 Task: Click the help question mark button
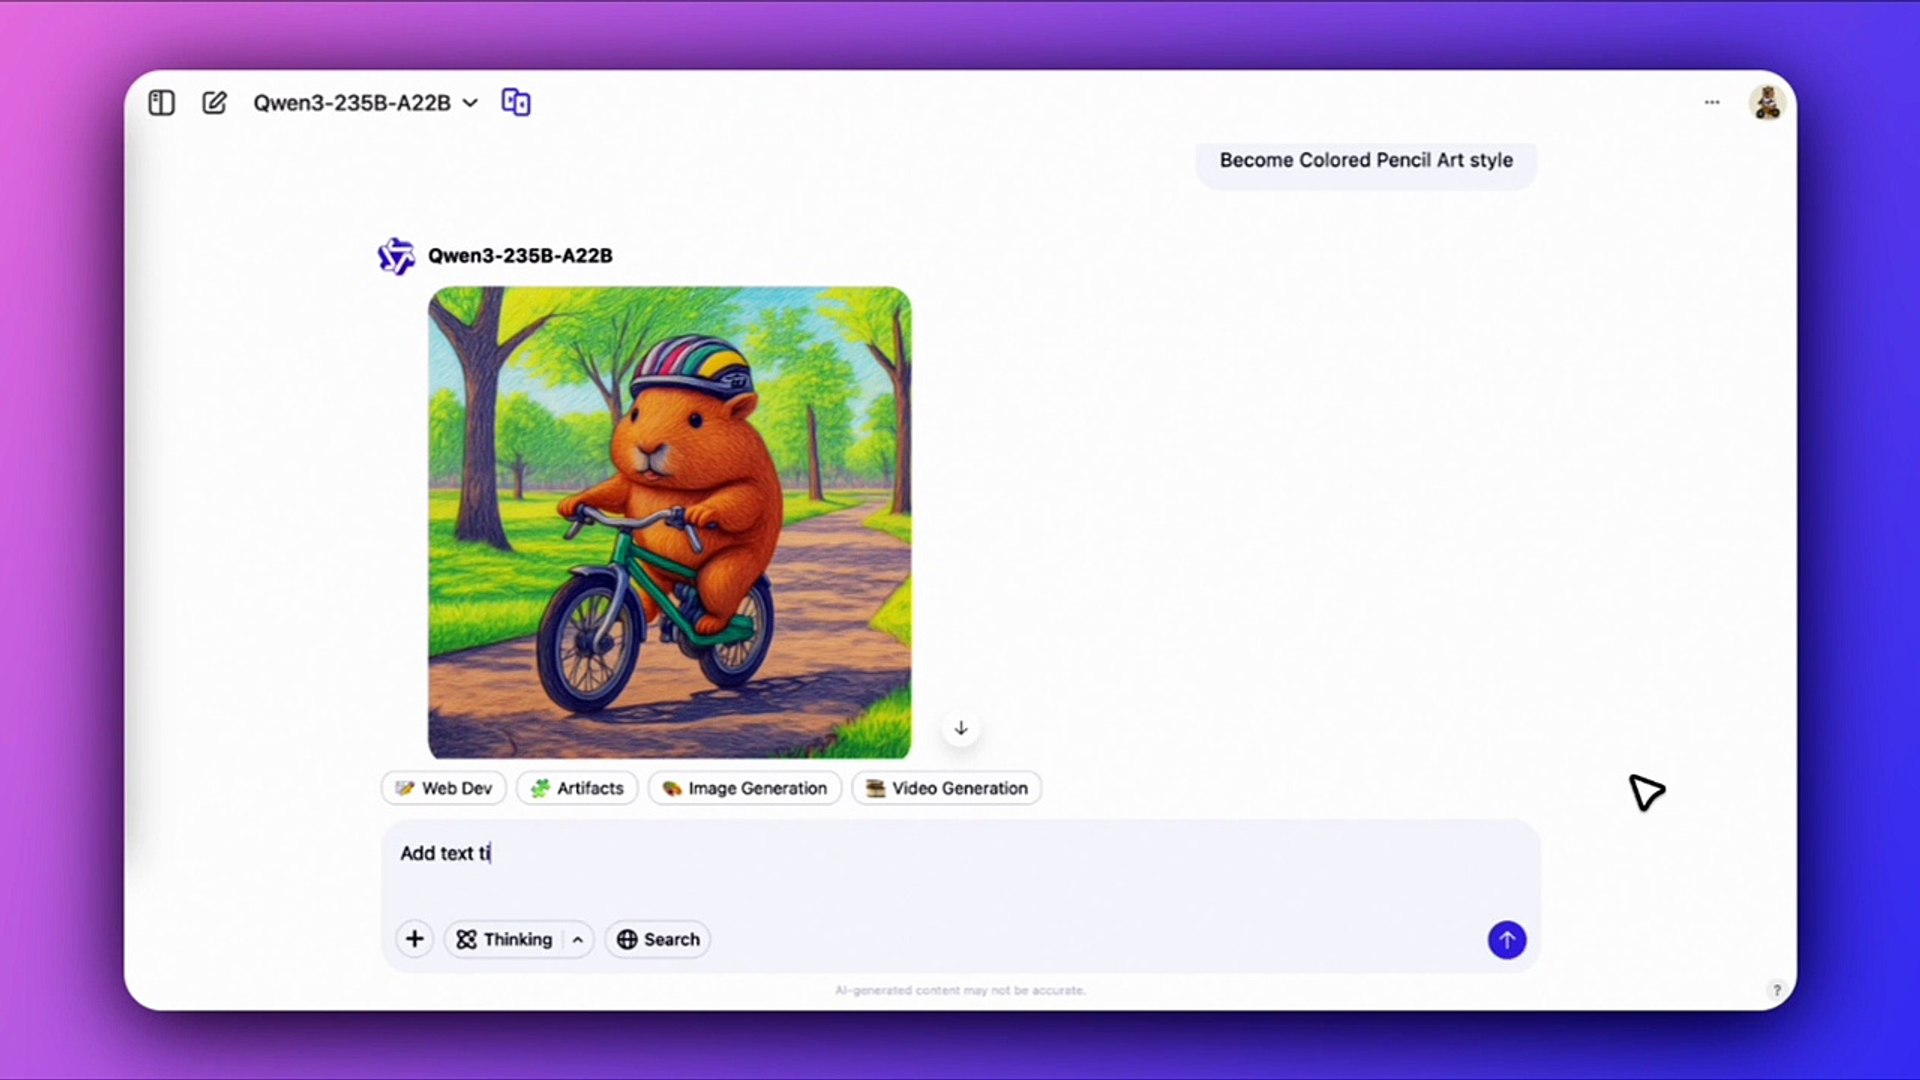point(1777,990)
